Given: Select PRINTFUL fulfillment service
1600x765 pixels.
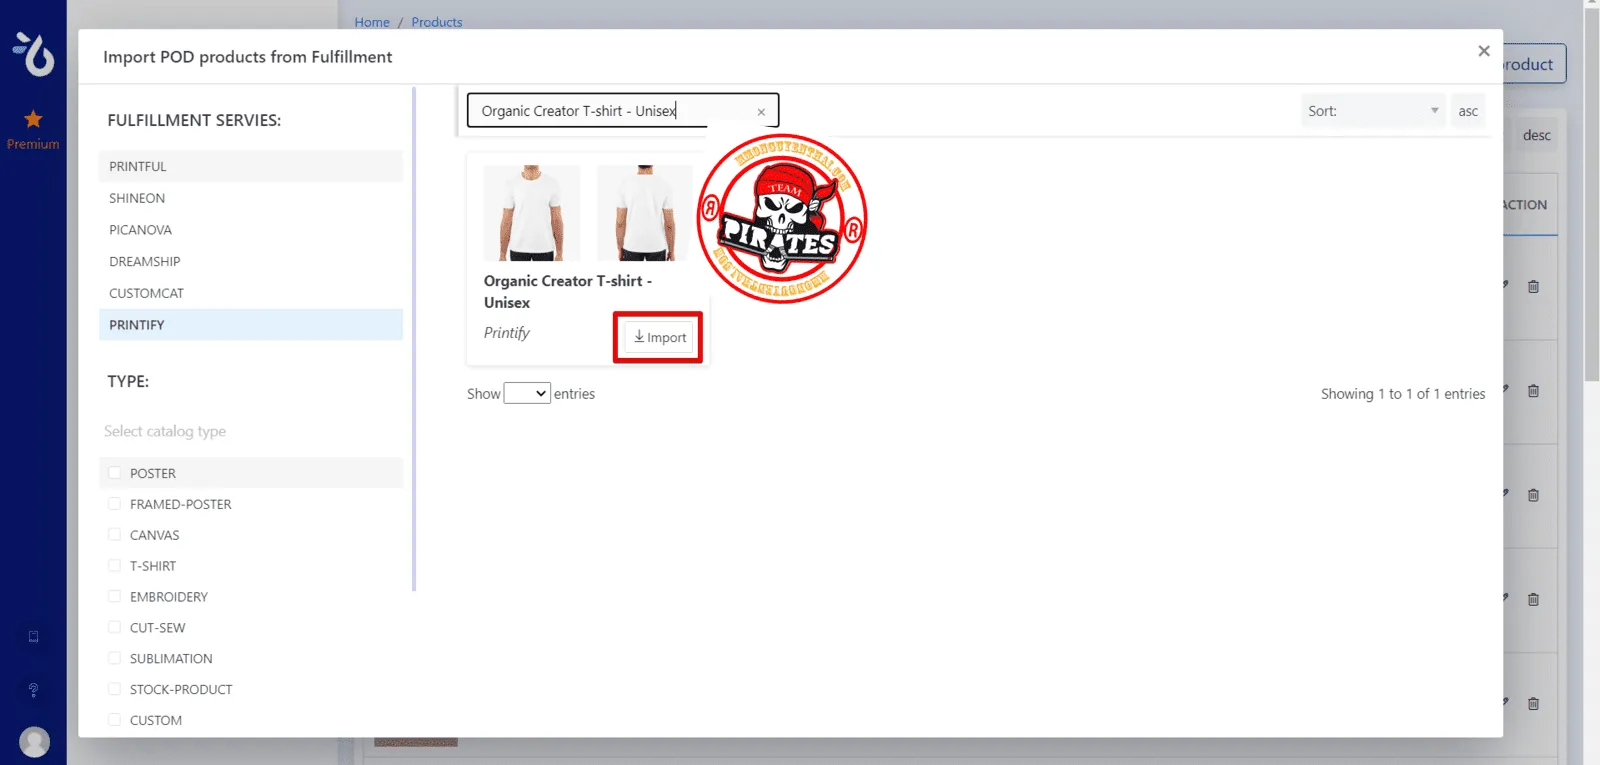Looking at the screenshot, I should coord(251,166).
